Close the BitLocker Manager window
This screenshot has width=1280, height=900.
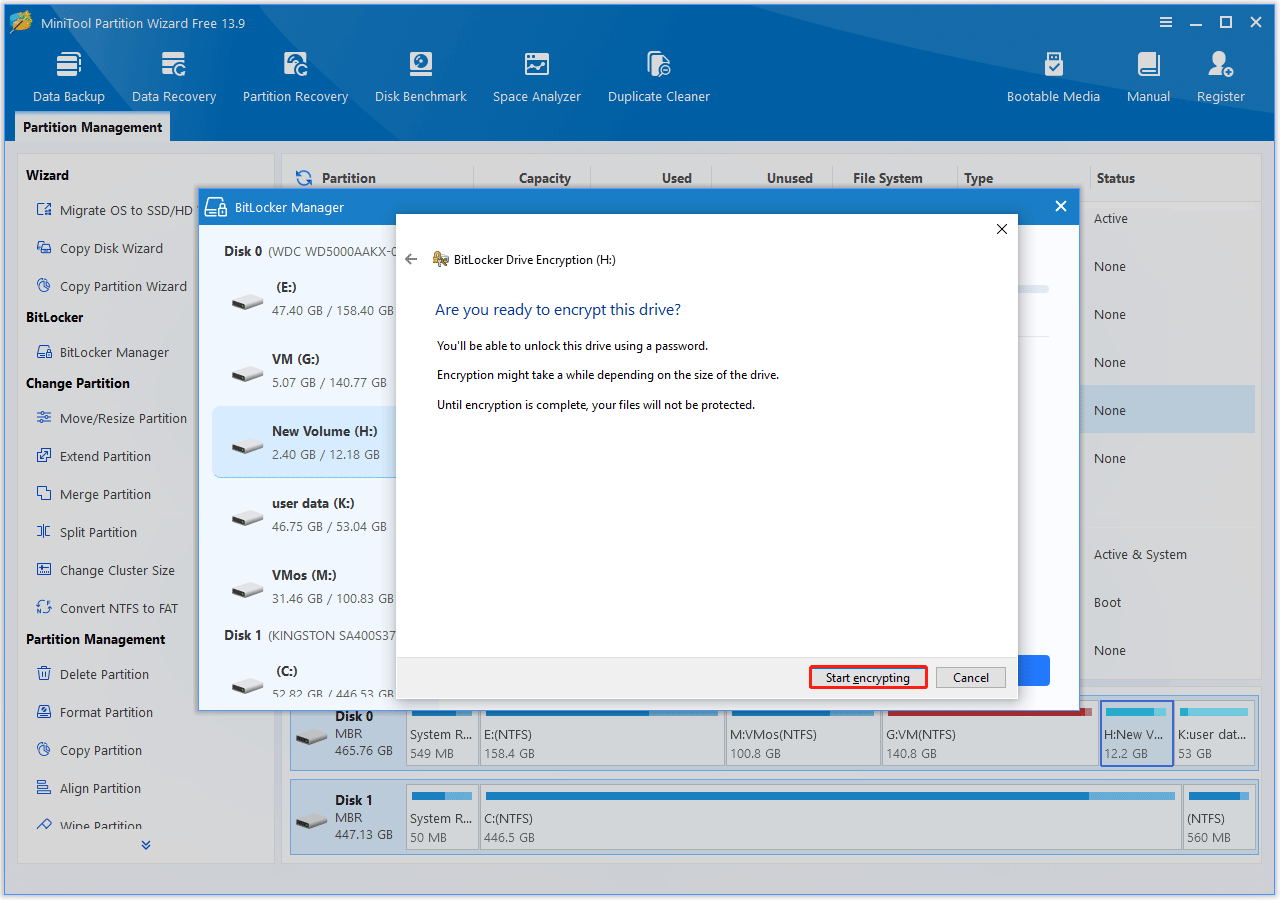coord(1061,206)
